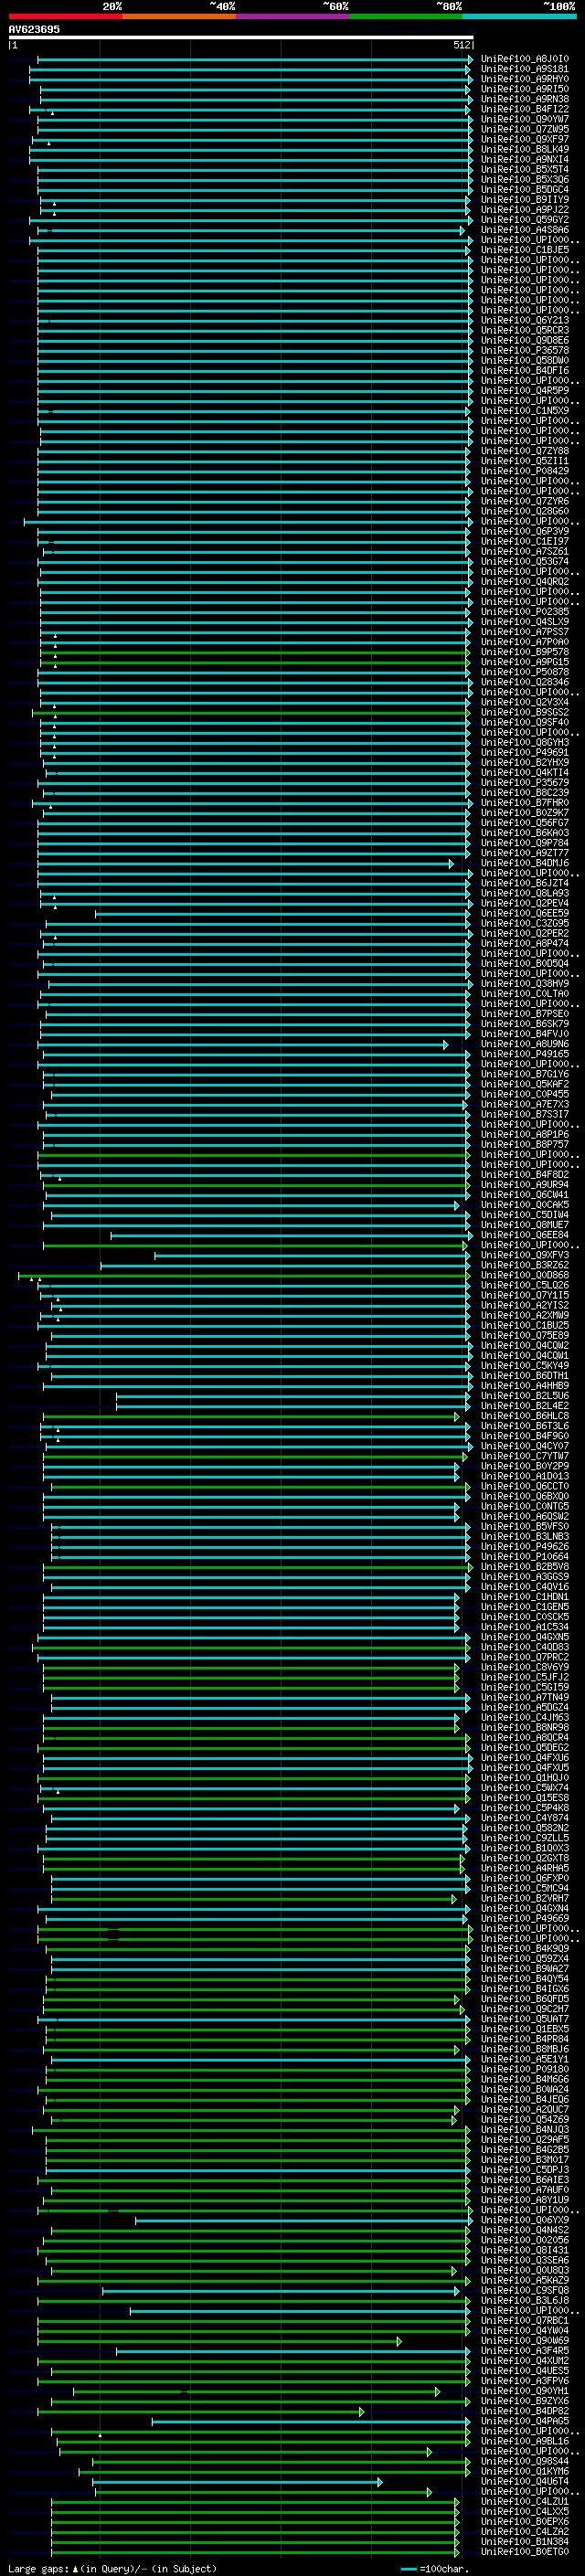Select hit label UniRef100_Q9D8E6
The height and width of the screenshot is (2576, 585).
pos(525,340)
